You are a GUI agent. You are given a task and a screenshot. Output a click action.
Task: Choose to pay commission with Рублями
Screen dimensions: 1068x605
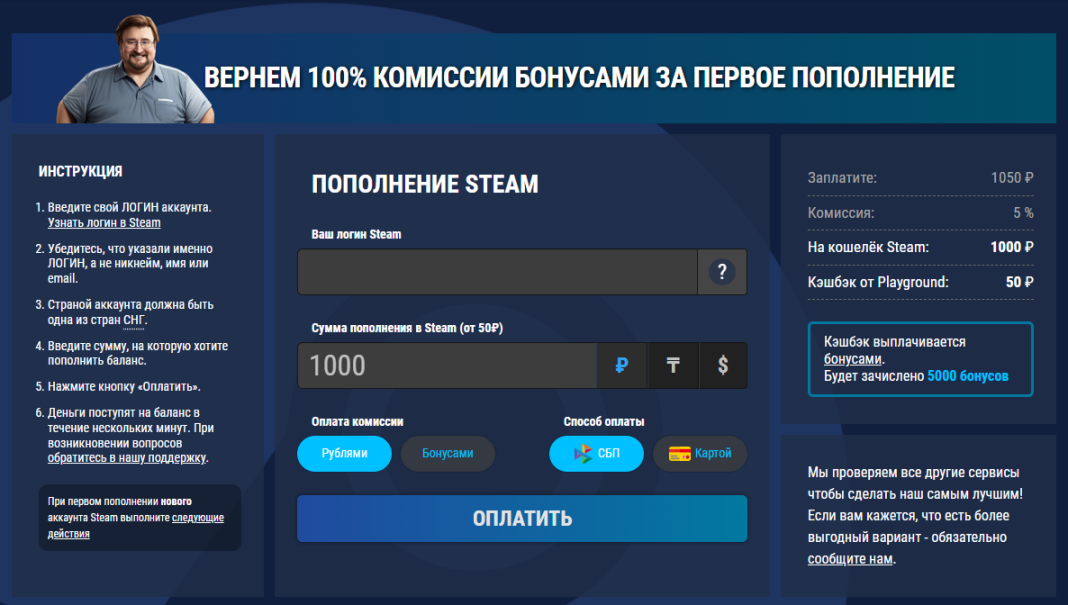pos(345,454)
